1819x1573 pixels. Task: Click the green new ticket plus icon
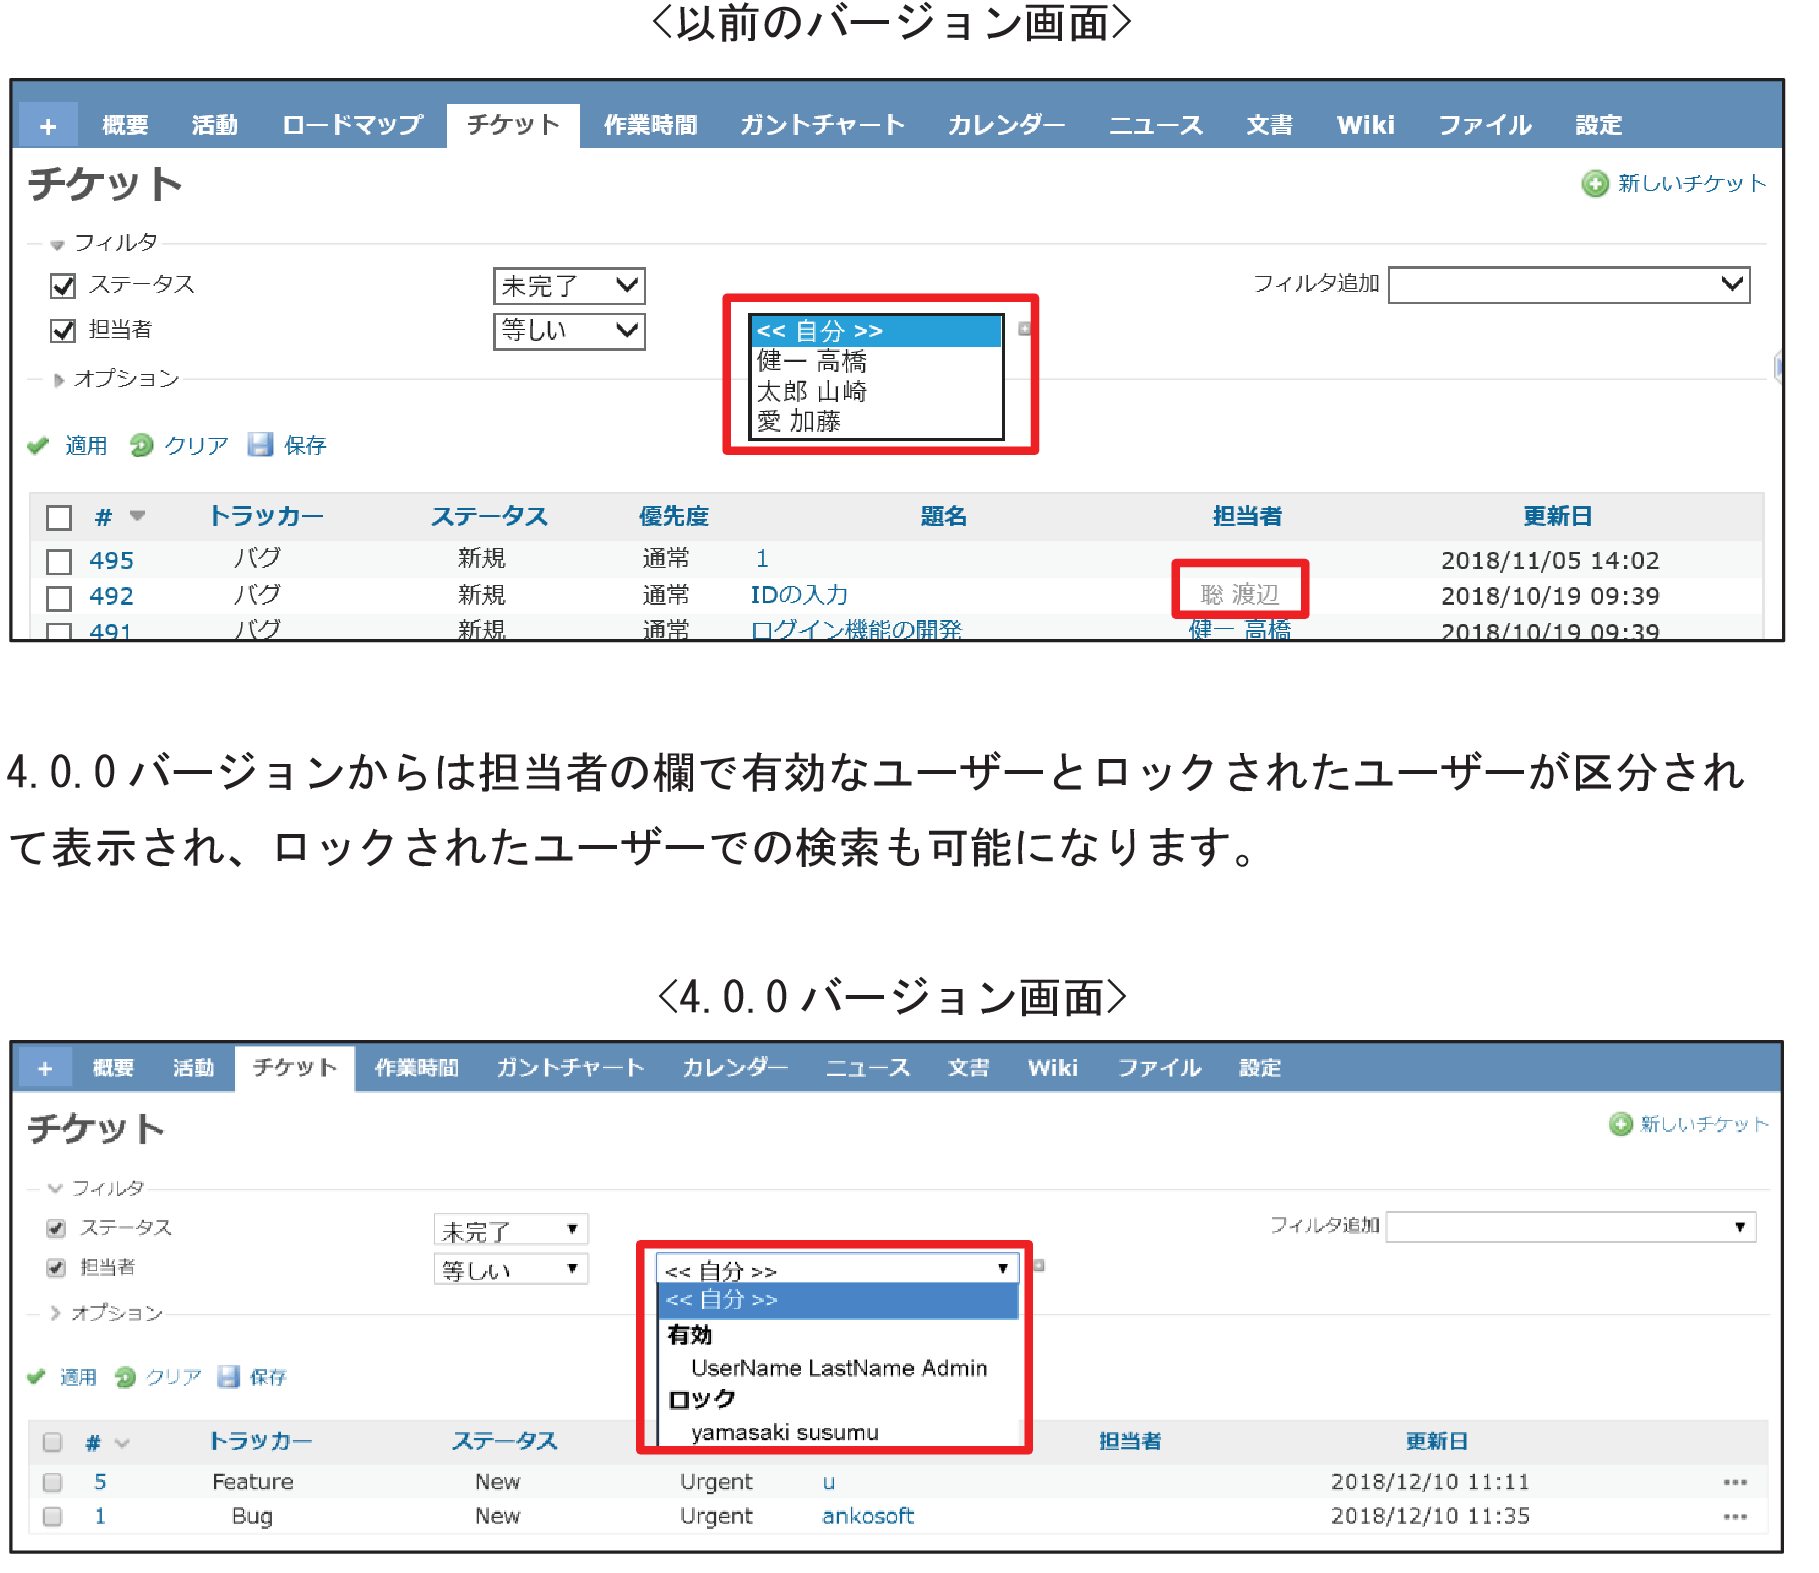1594,183
